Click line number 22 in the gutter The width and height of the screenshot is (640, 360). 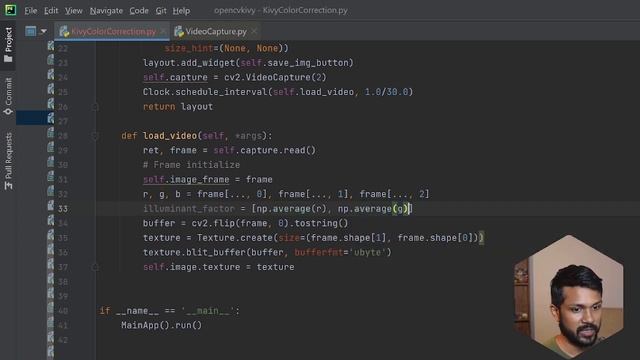click(x=62, y=48)
